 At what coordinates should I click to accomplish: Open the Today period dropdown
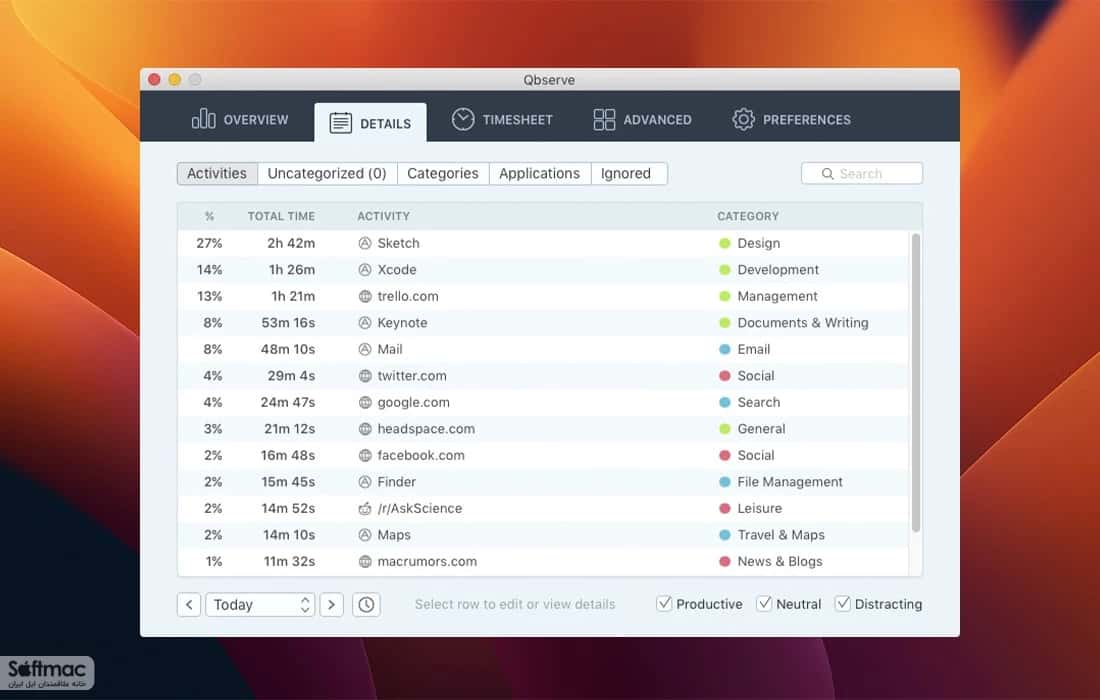pos(260,605)
